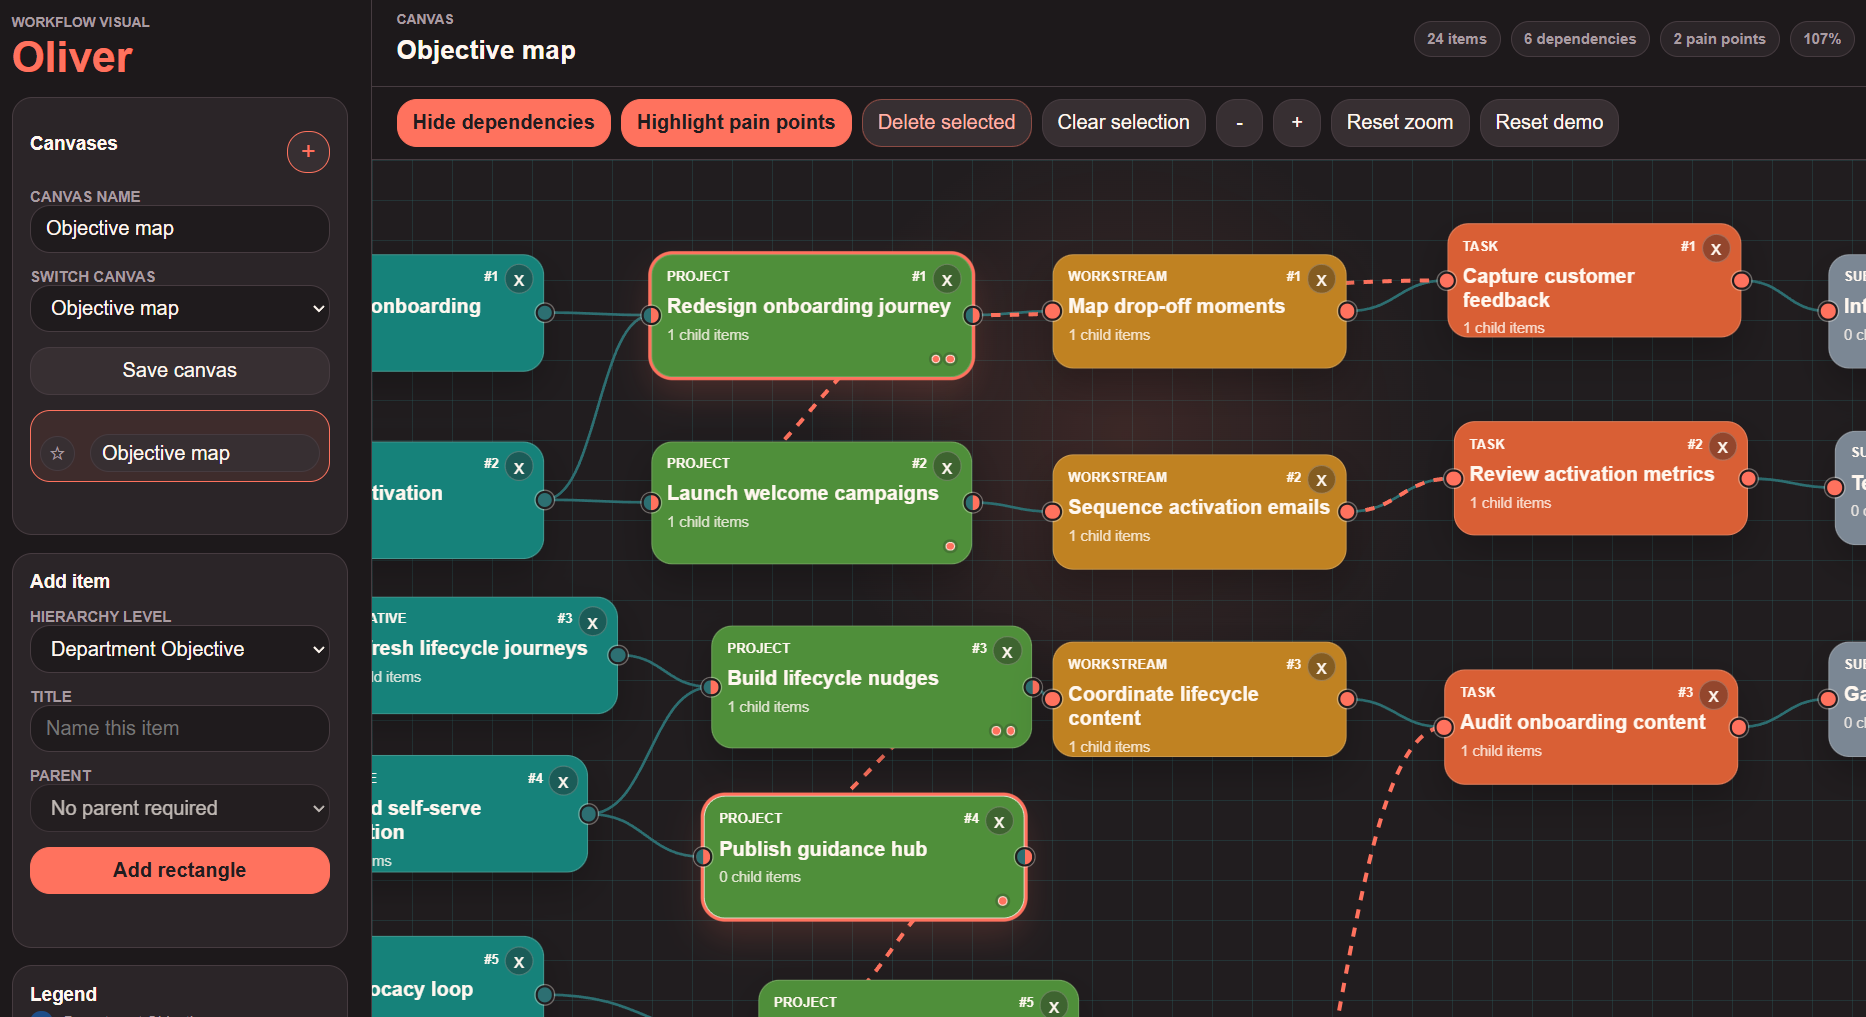Click the Legend panel heading
The height and width of the screenshot is (1017, 1866).
point(63,994)
